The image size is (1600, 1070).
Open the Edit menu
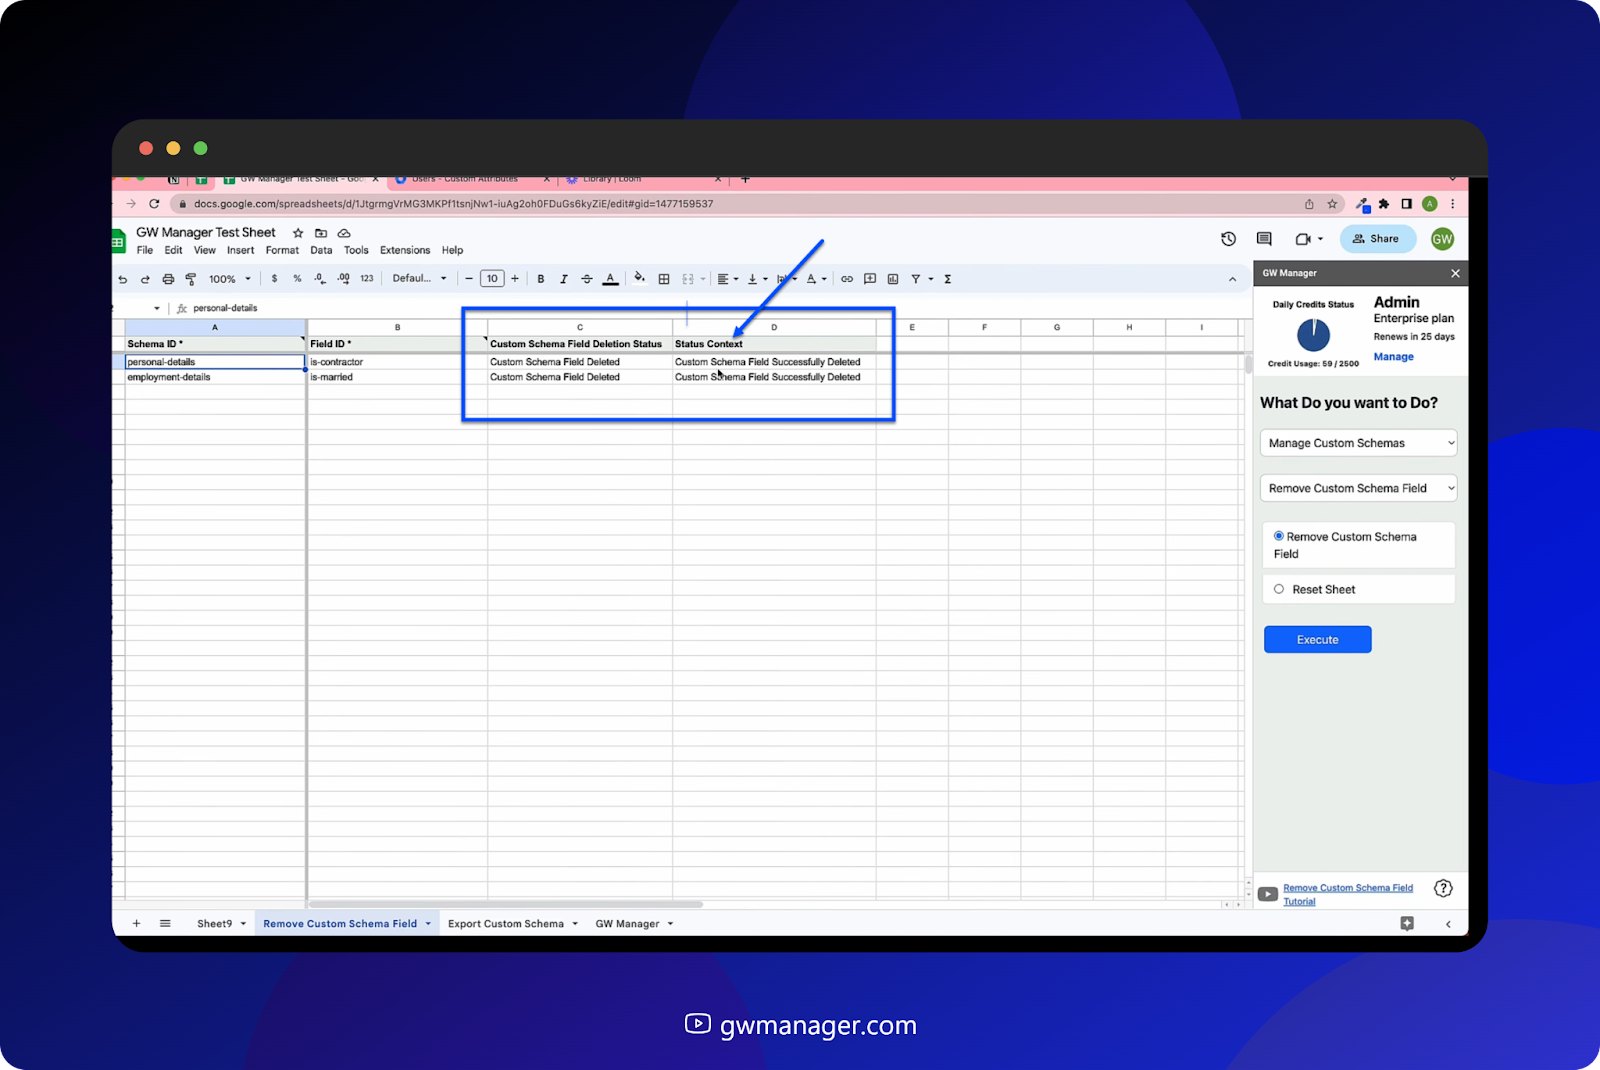click(174, 251)
